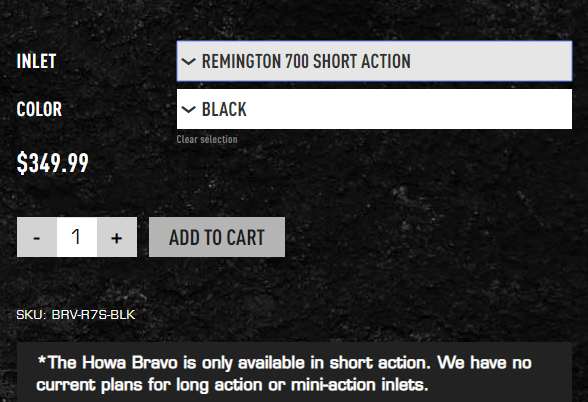
Task: Click the word ACTION in Inlet dropdown
Action: pos(386,61)
